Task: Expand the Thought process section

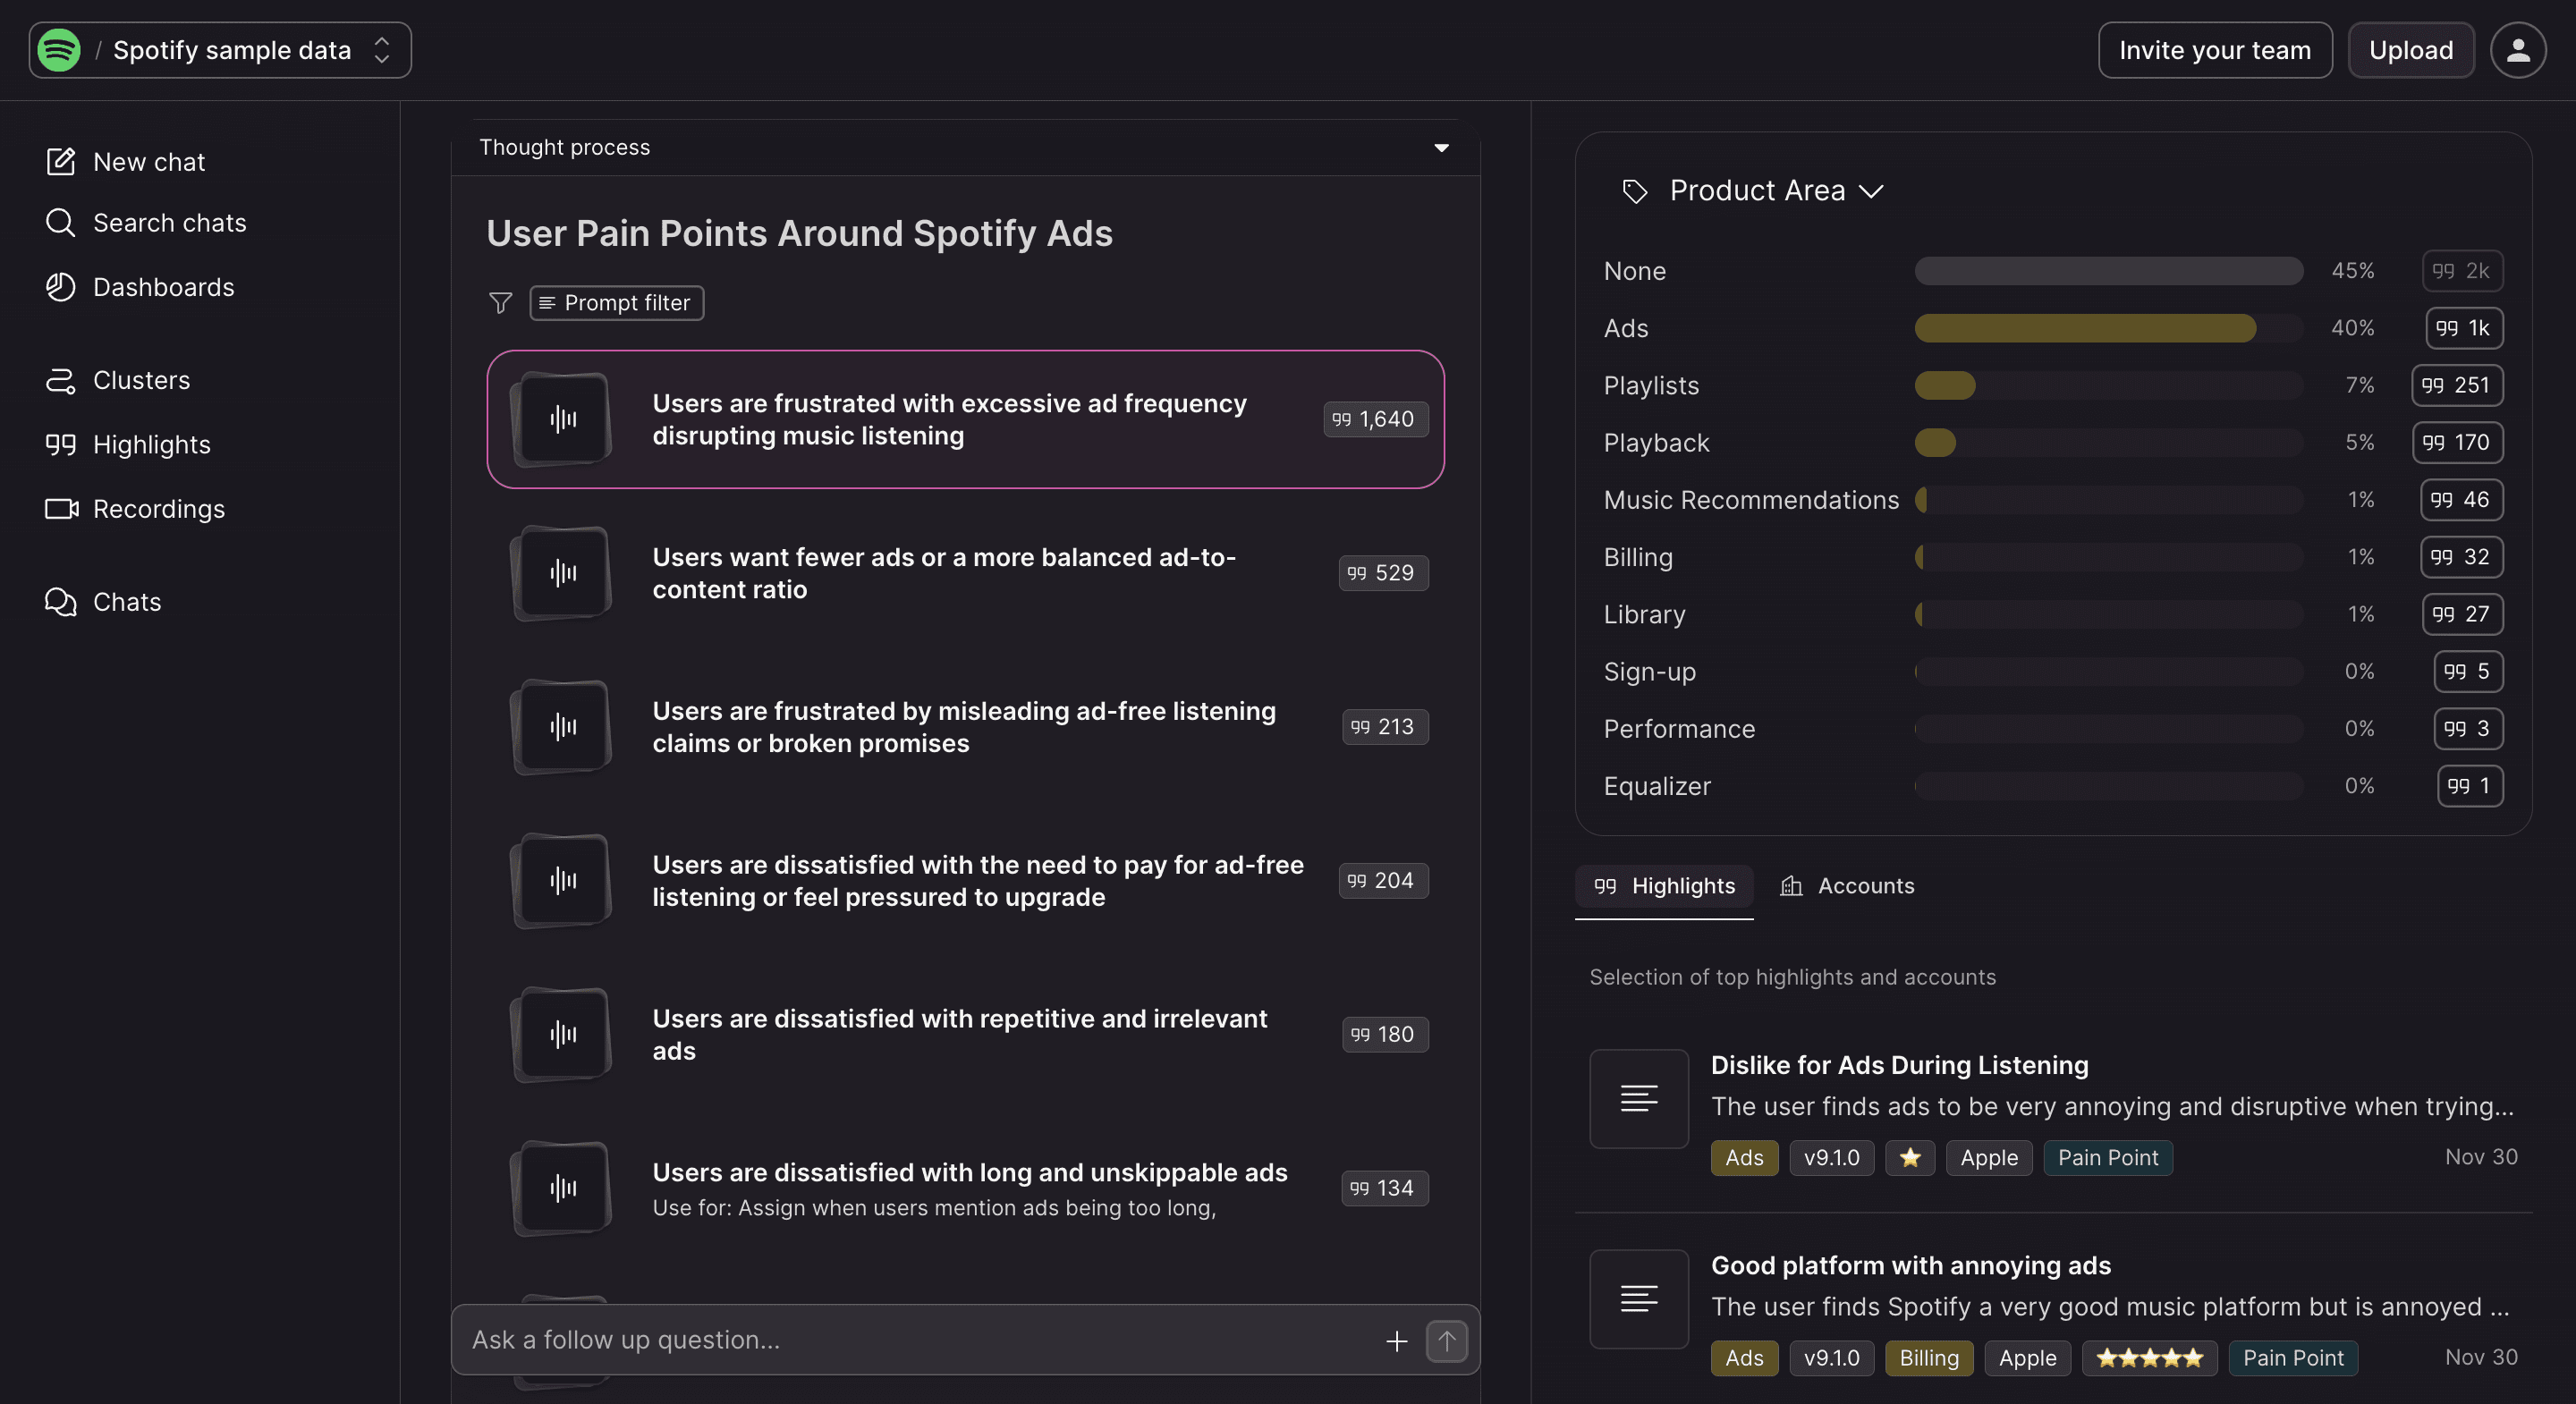Action: tap(1441, 148)
